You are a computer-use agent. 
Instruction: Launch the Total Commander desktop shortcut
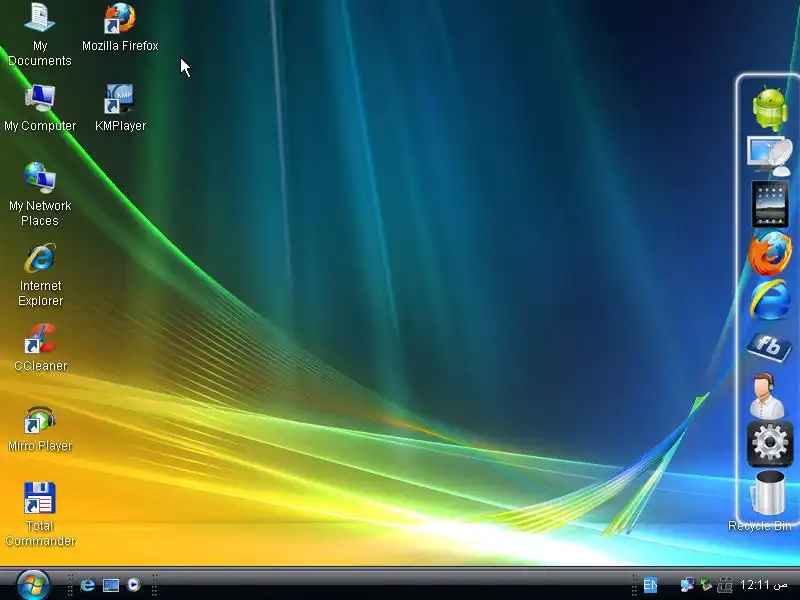pos(40,514)
